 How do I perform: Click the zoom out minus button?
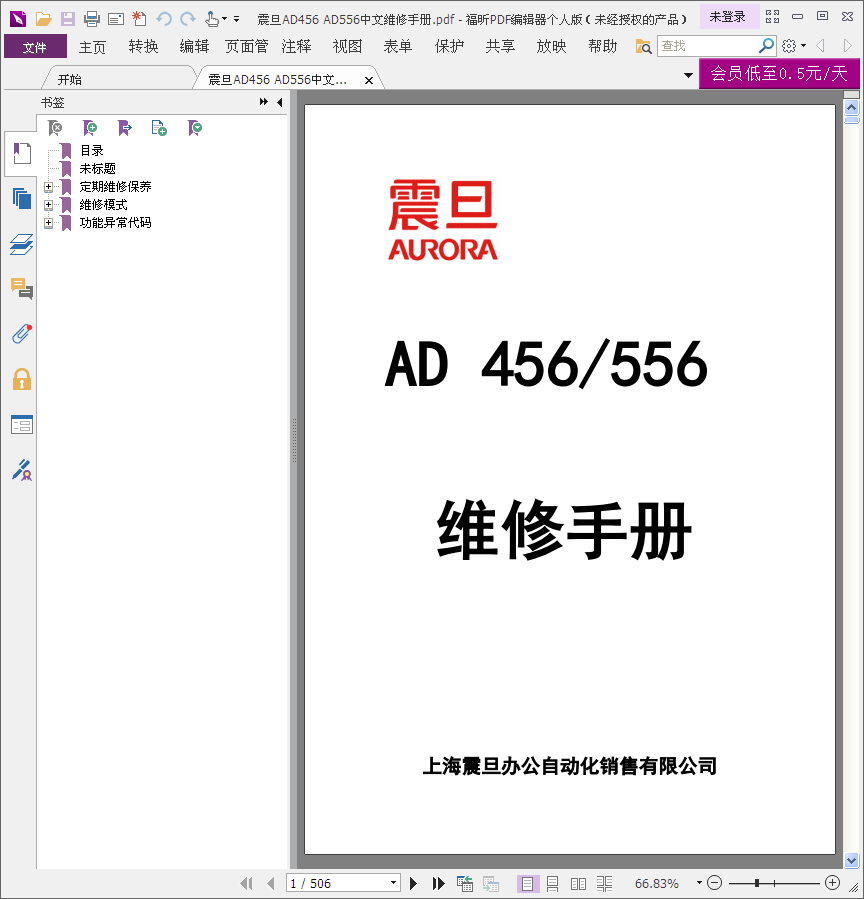[714, 883]
